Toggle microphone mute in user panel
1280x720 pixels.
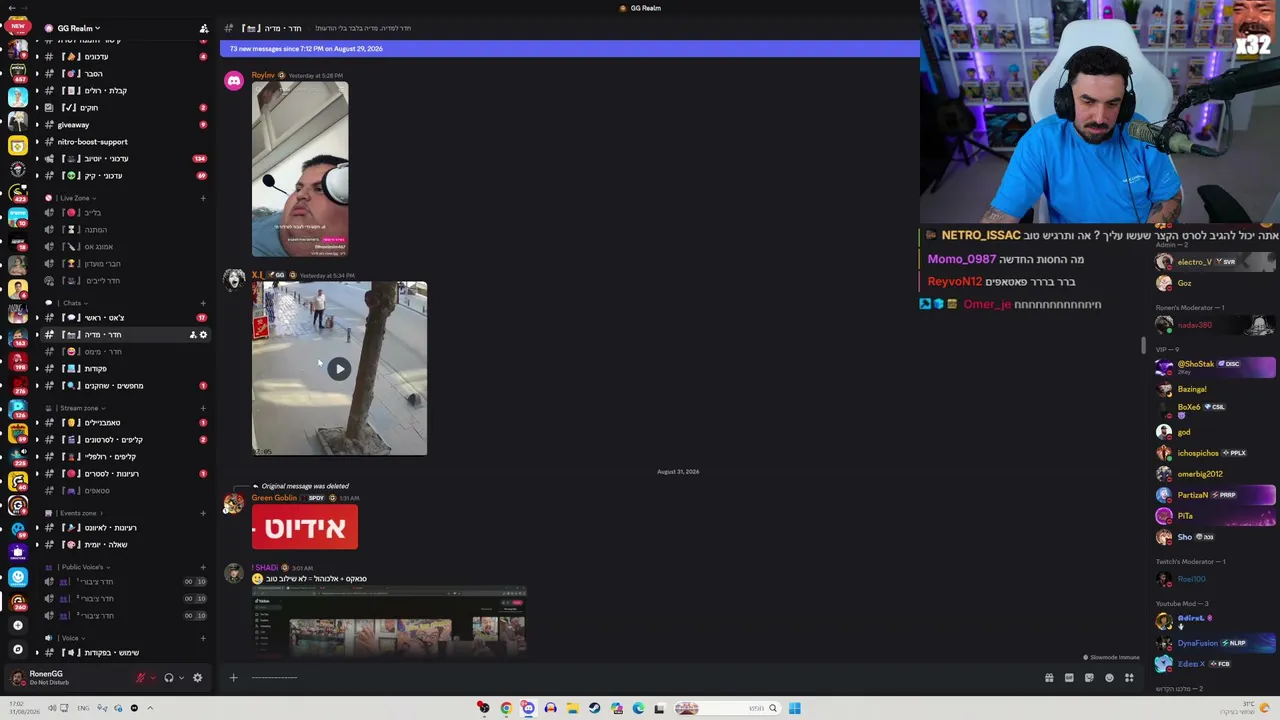coord(140,678)
